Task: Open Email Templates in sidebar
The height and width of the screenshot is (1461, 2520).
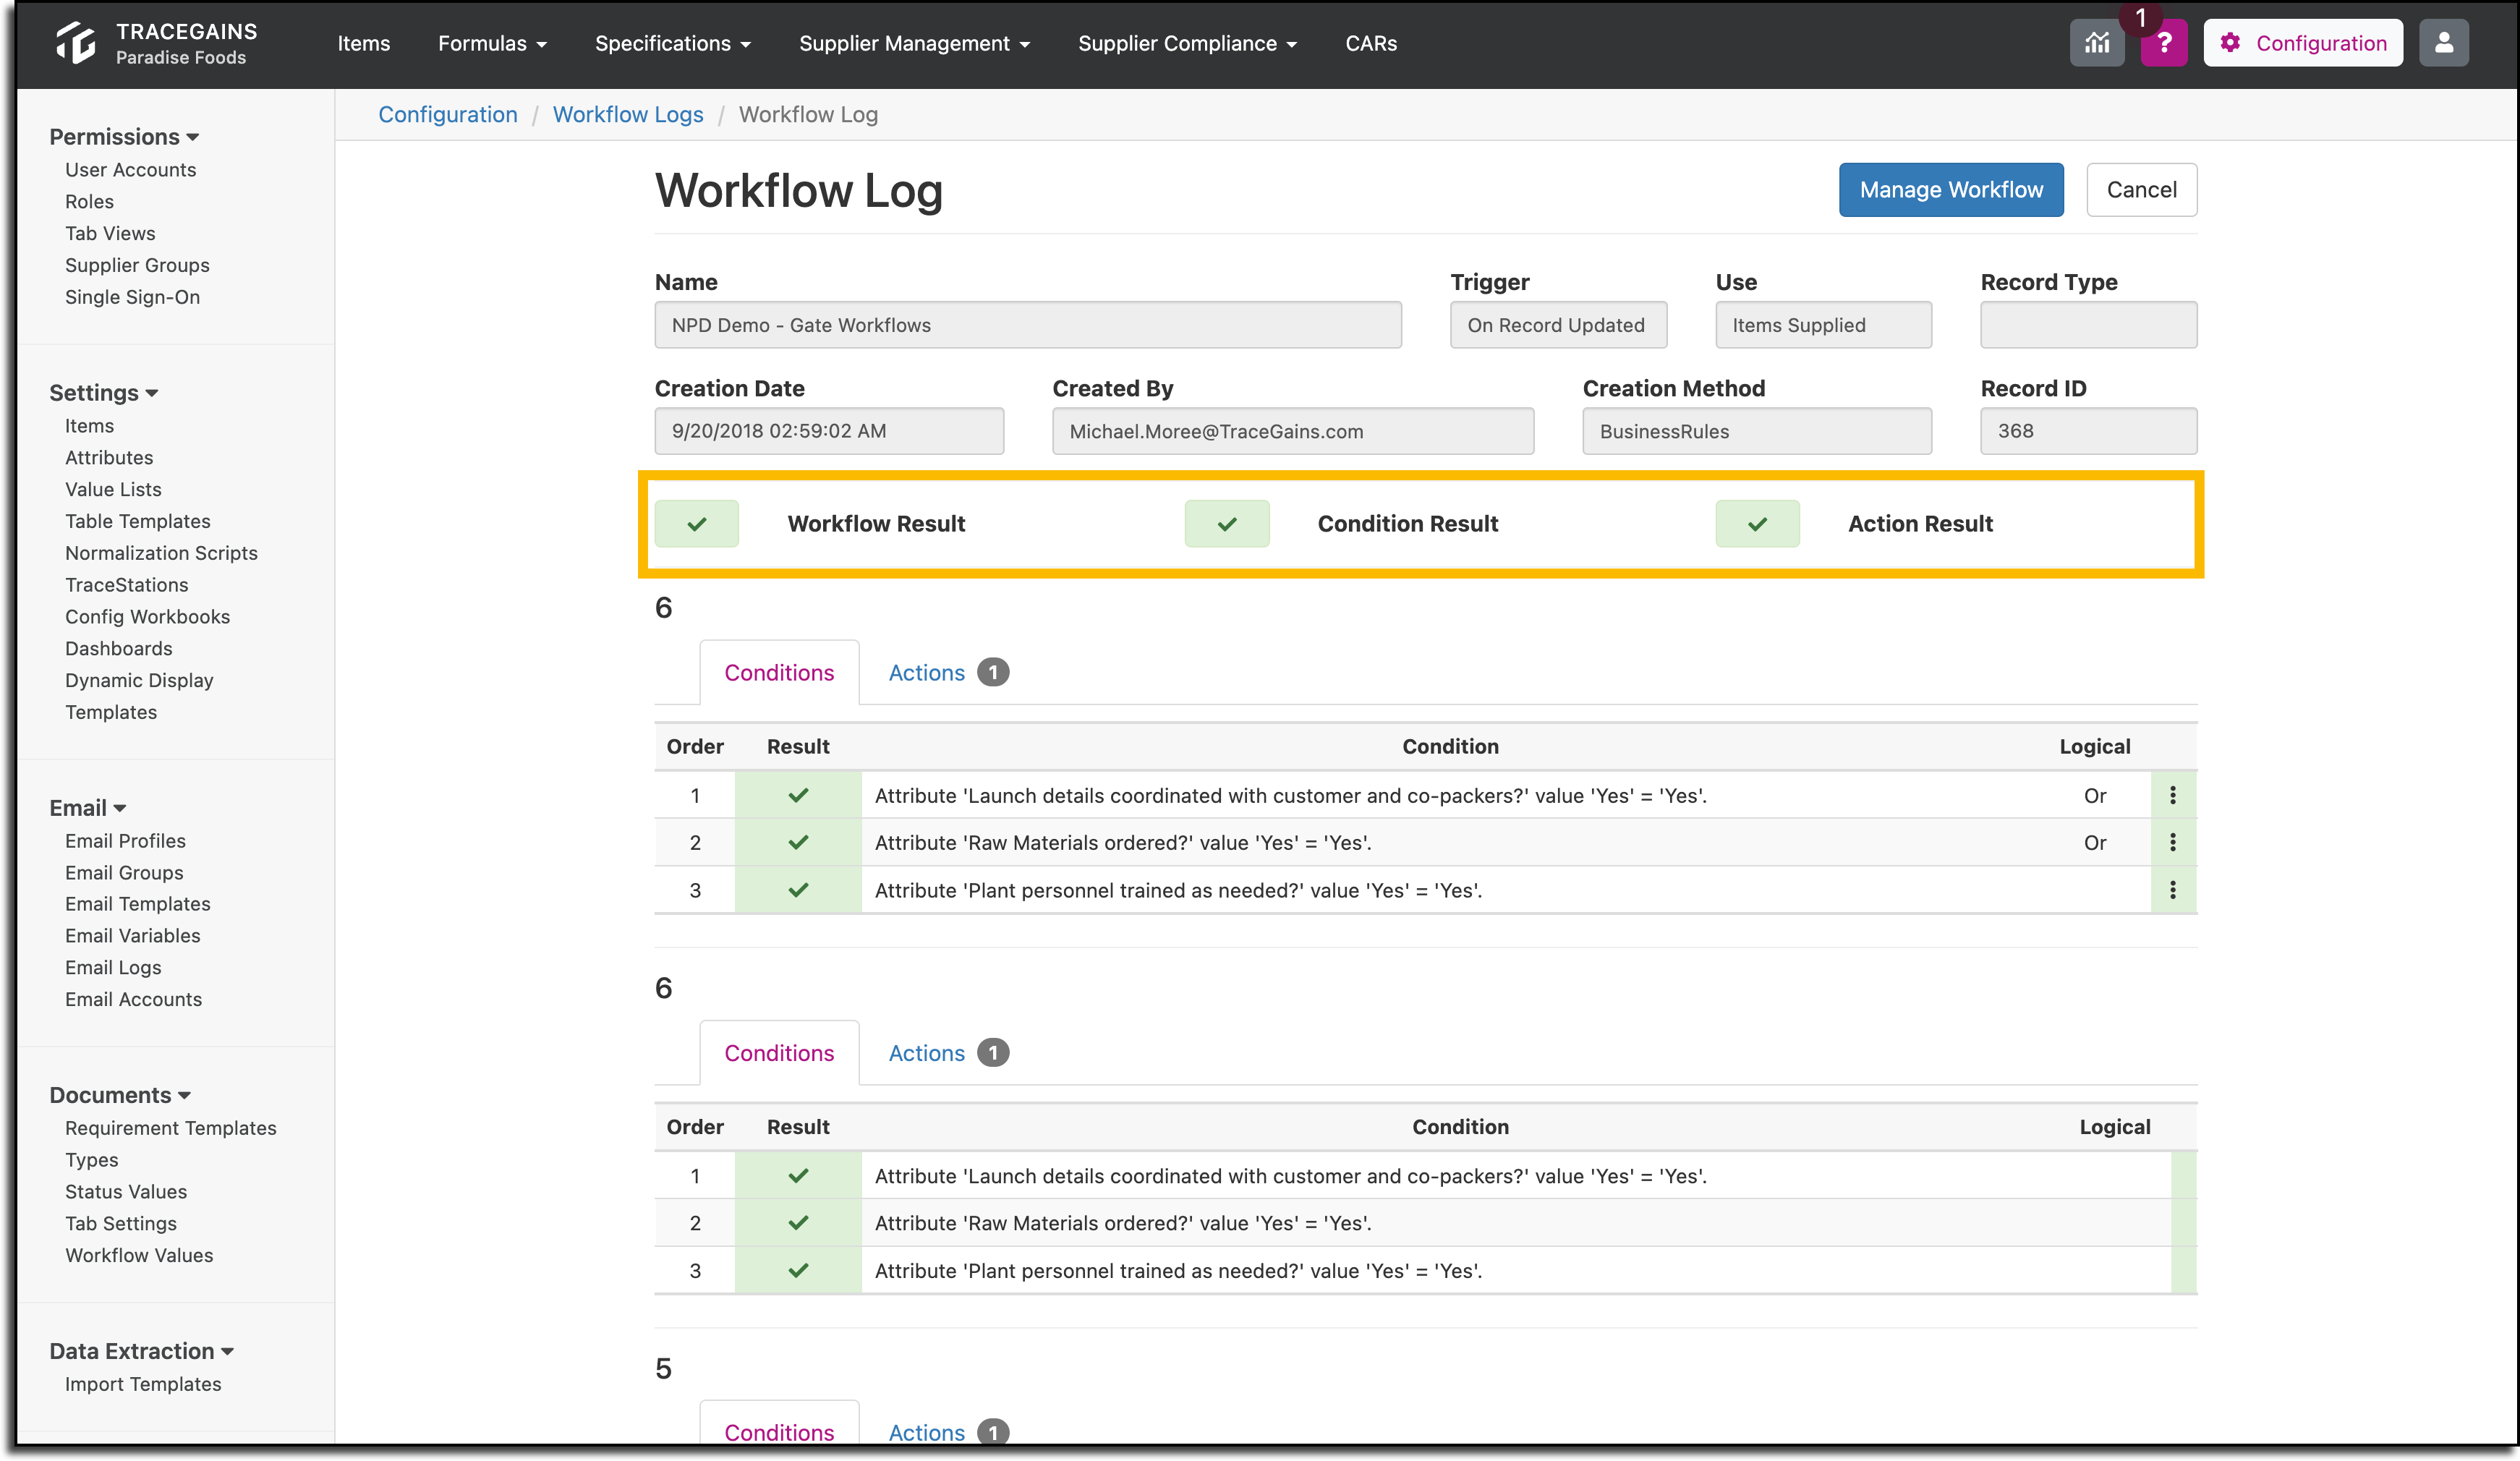Action: pyautogui.click(x=137, y=903)
